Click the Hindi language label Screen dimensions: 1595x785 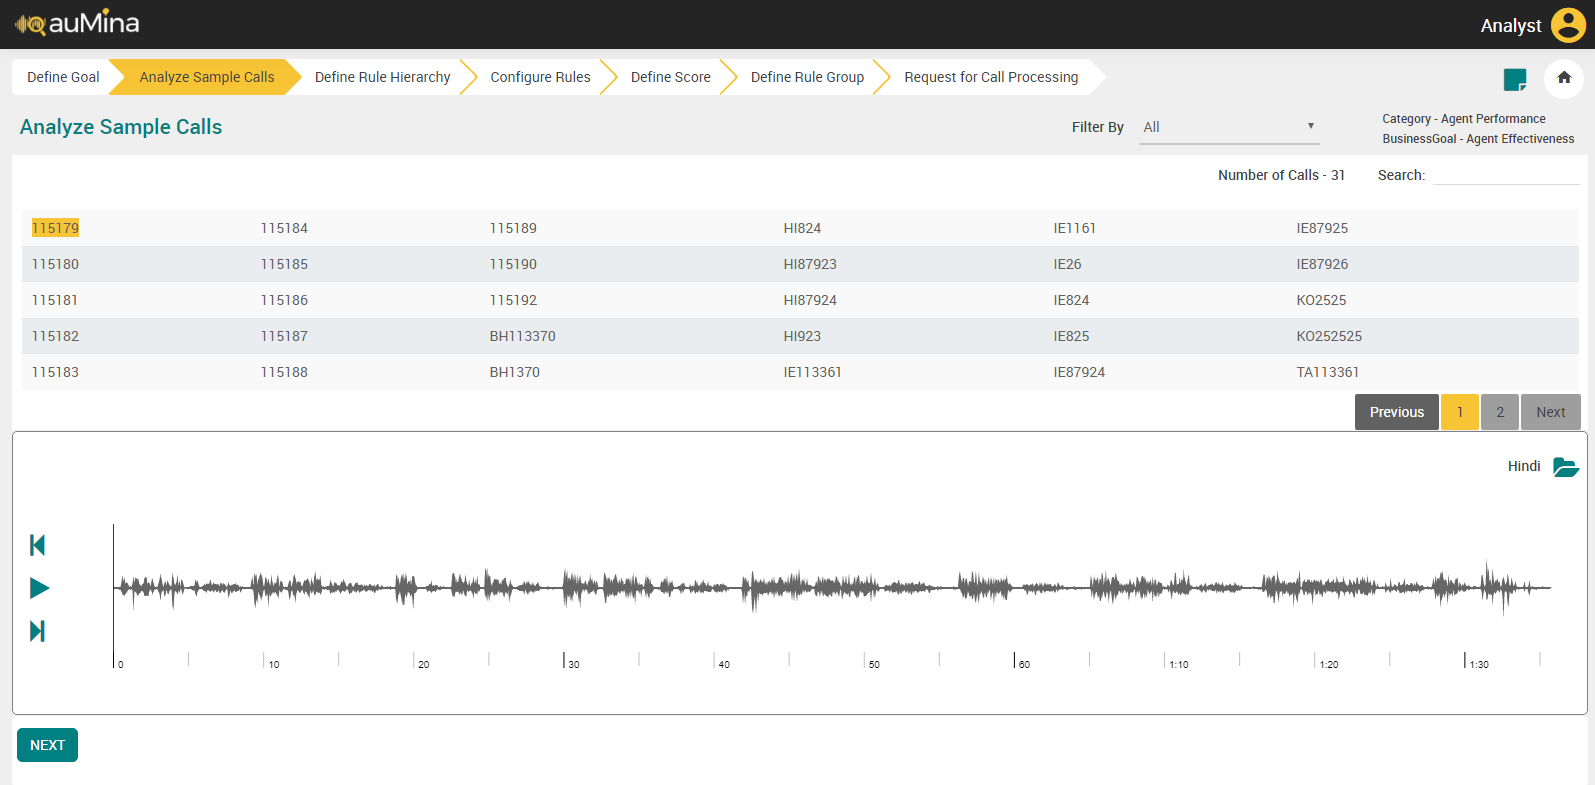[x=1524, y=466]
